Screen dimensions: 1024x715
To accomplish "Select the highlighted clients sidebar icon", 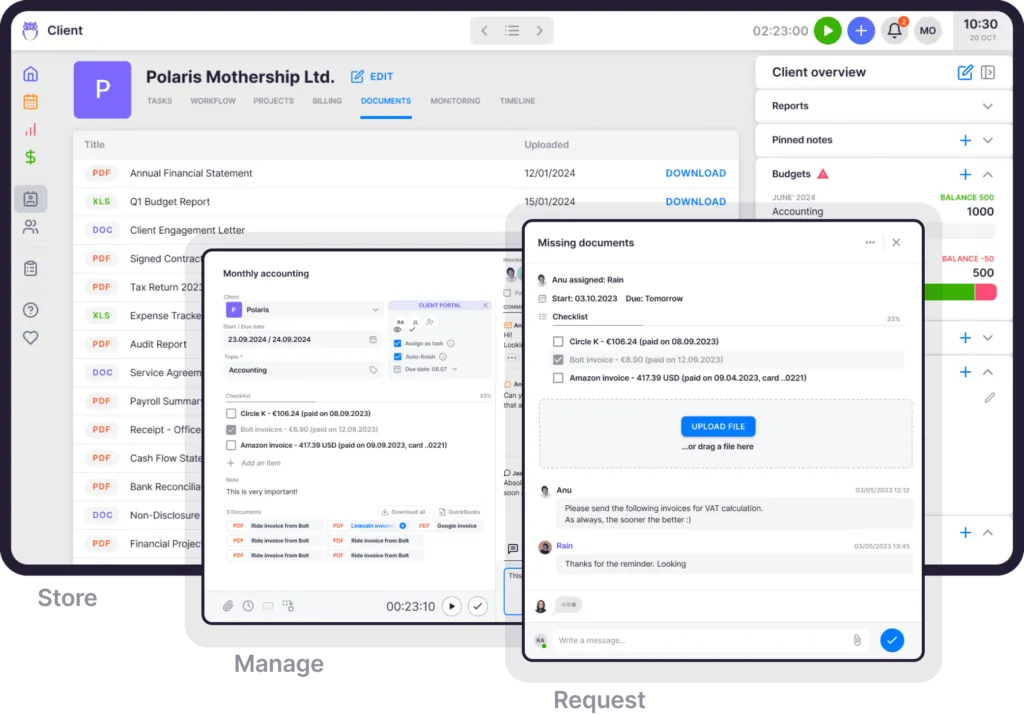I will 31,199.
